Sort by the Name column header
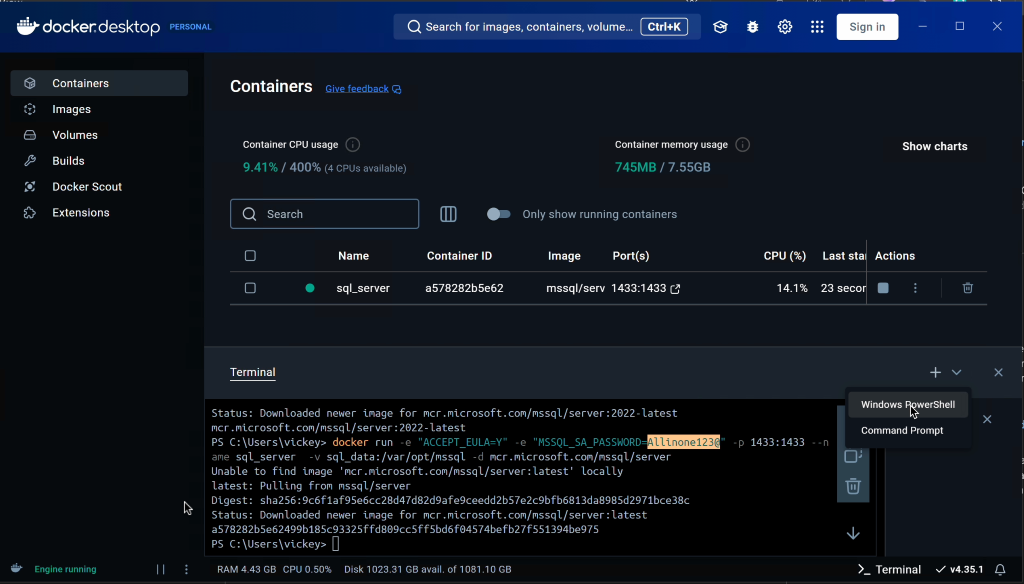The image size is (1024, 584). click(353, 256)
